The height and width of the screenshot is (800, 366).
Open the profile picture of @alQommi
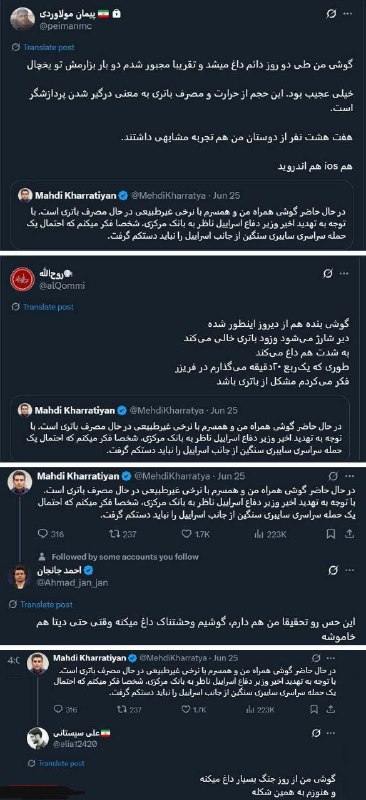point(22,280)
